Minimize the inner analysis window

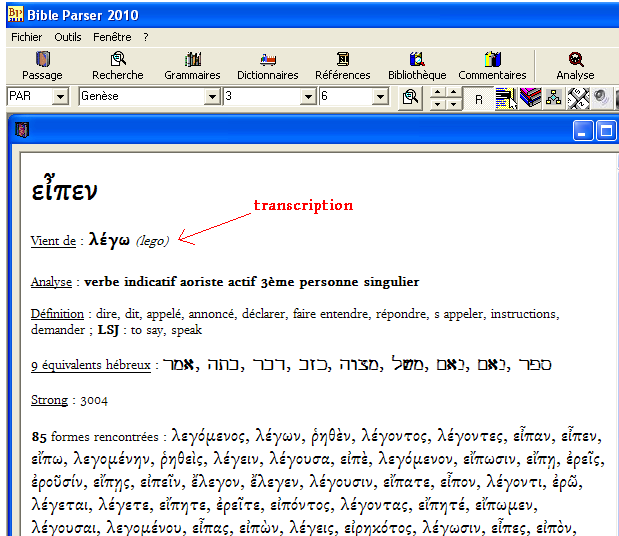(x=583, y=130)
